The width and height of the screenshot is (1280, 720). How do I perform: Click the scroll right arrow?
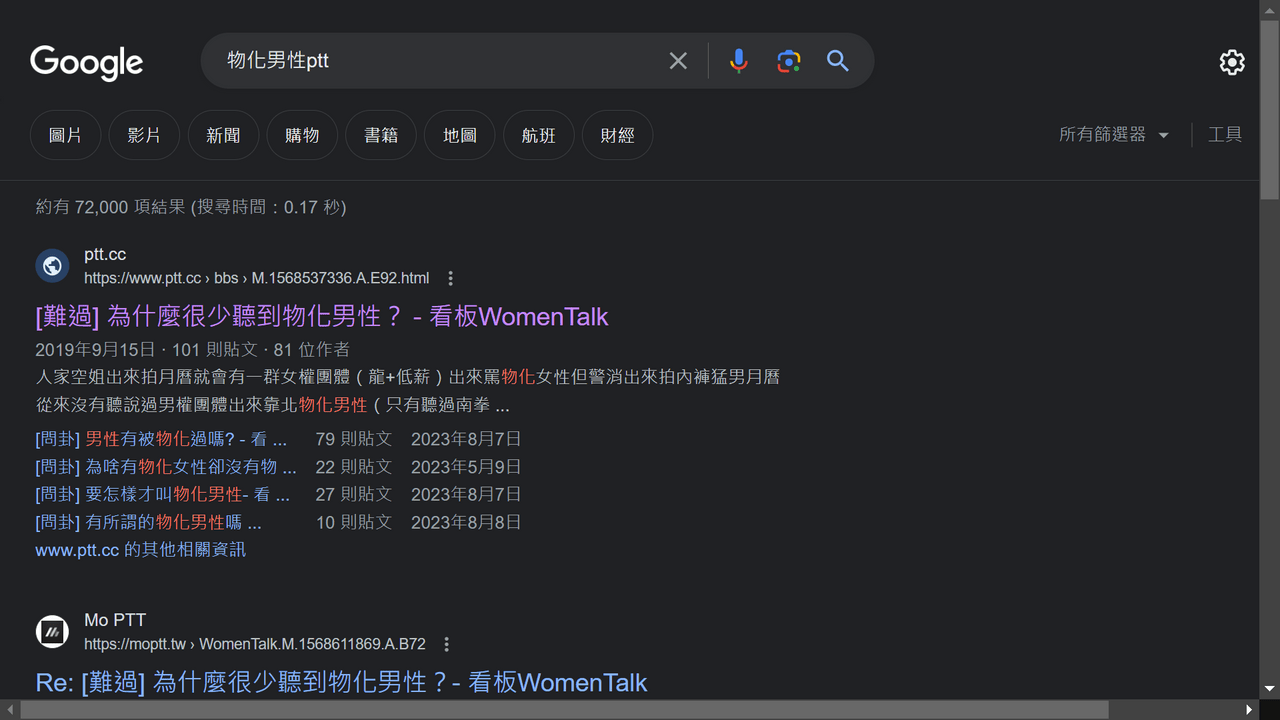pos(1249,710)
